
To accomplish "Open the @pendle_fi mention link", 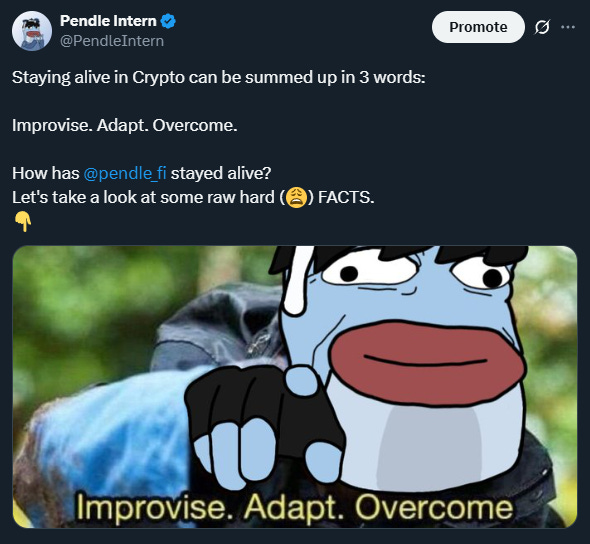I will point(125,173).
